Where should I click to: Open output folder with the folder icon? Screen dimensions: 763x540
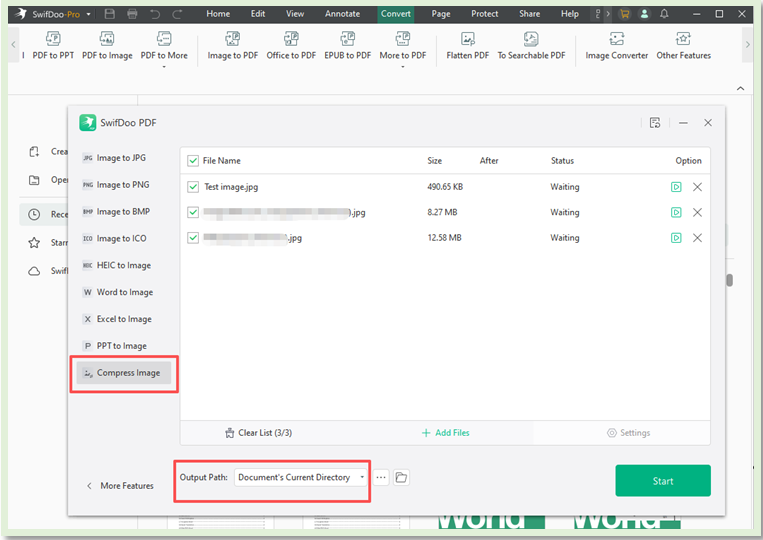(401, 478)
